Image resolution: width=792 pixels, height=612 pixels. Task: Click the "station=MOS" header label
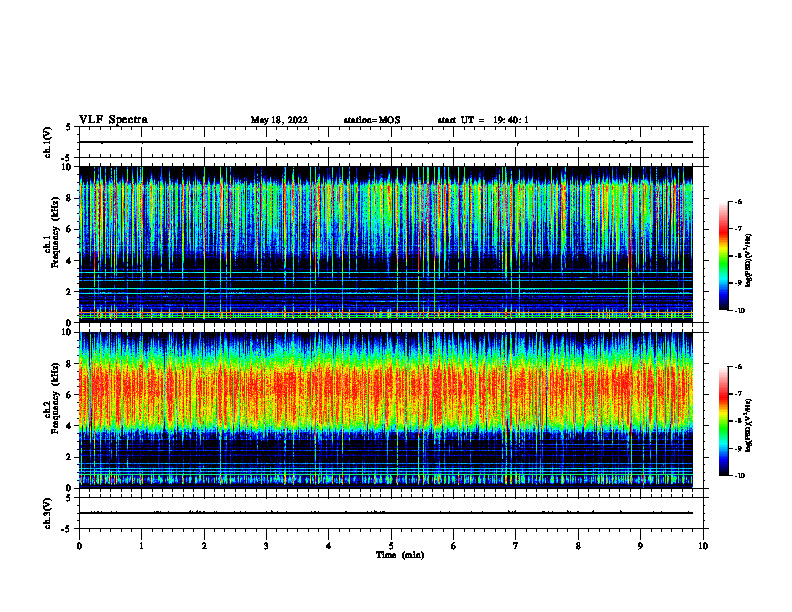point(372,120)
